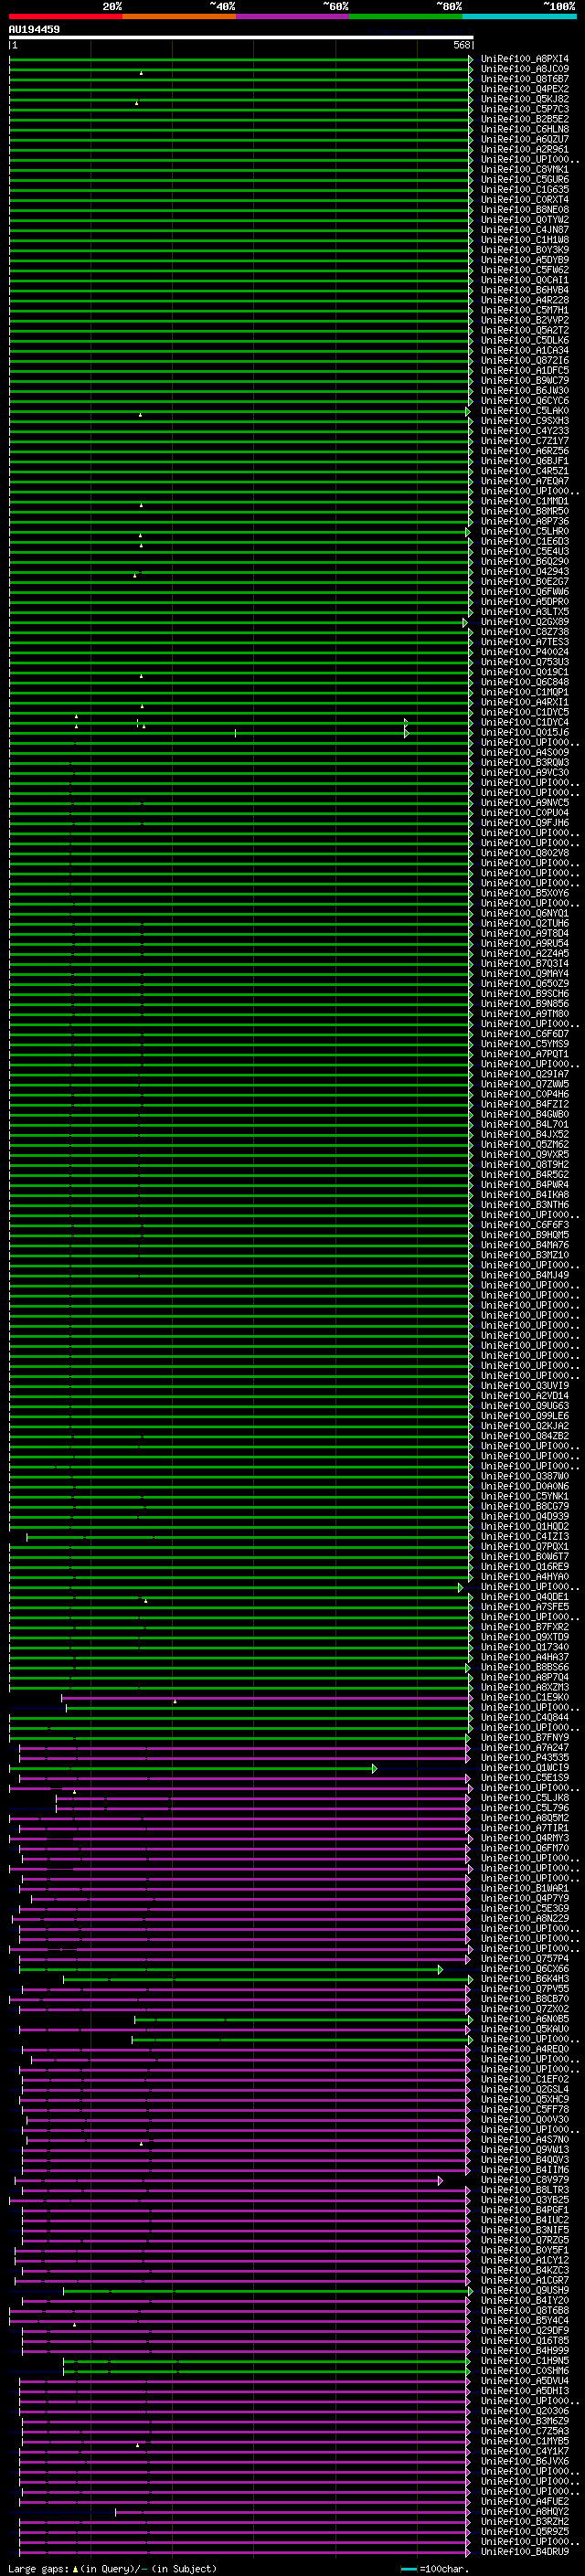Open hit UniRef100_A8PXI4
The width and height of the screenshot is (585, 2576).
point(525,59)
